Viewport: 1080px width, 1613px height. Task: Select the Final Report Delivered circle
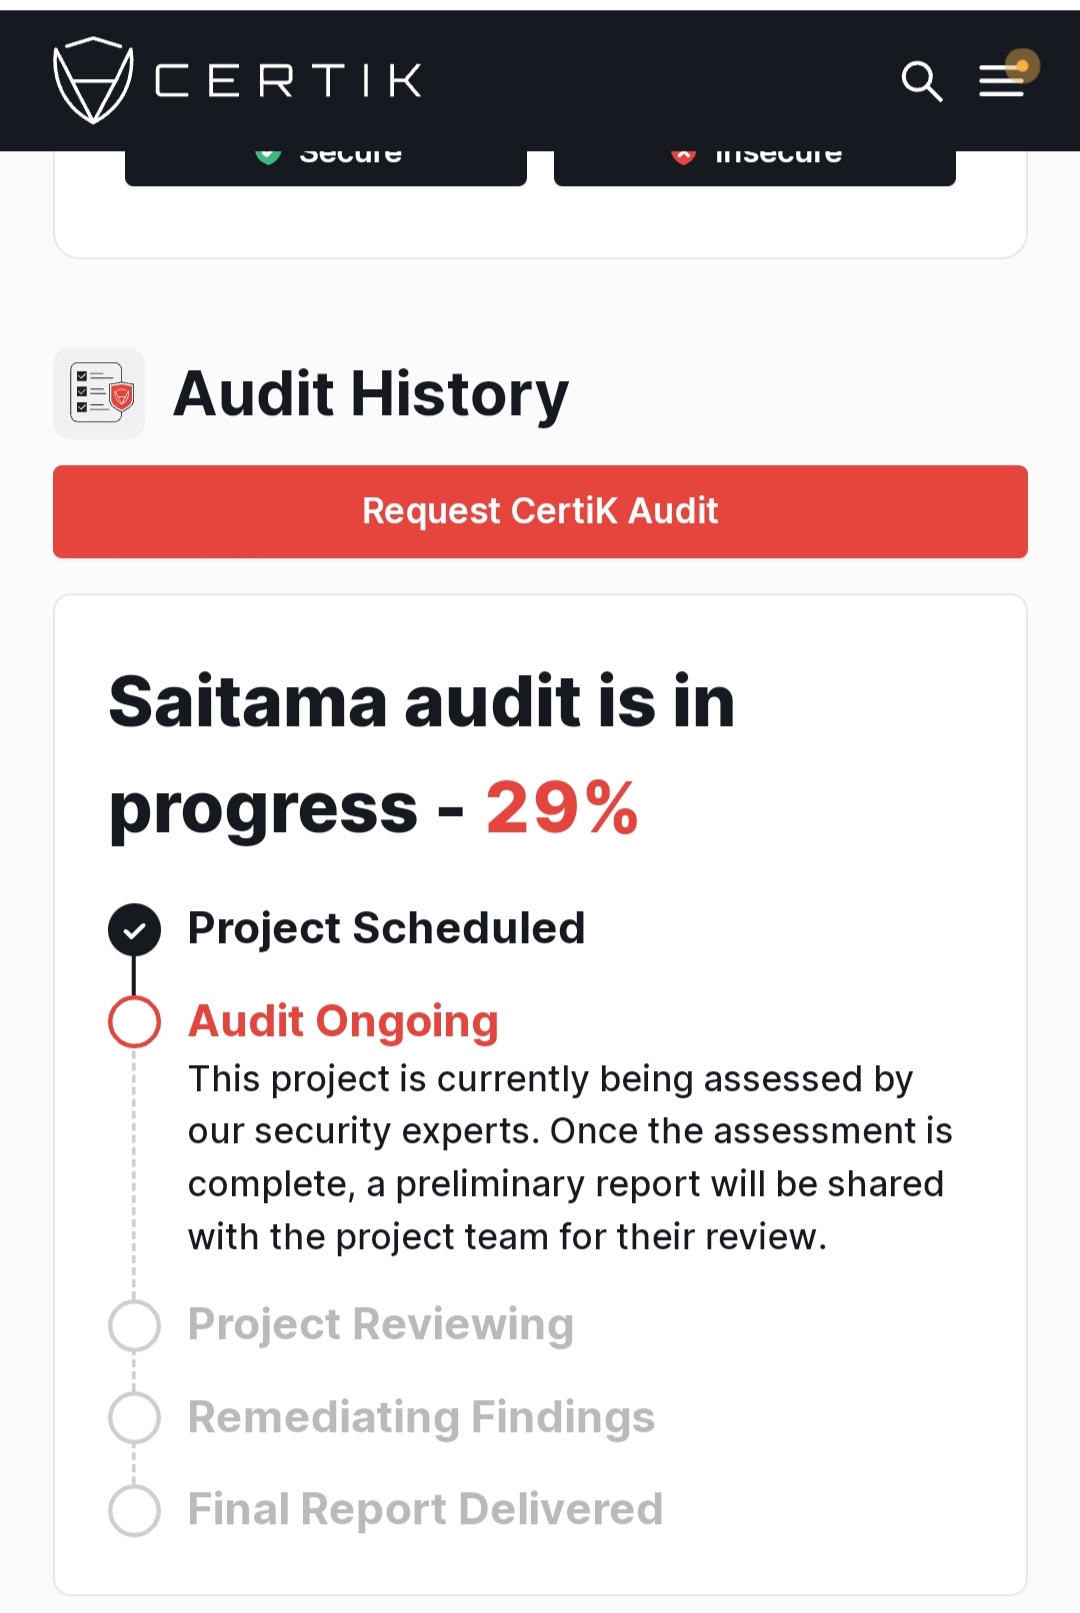pyautogui.click(x=134, y=1510)
